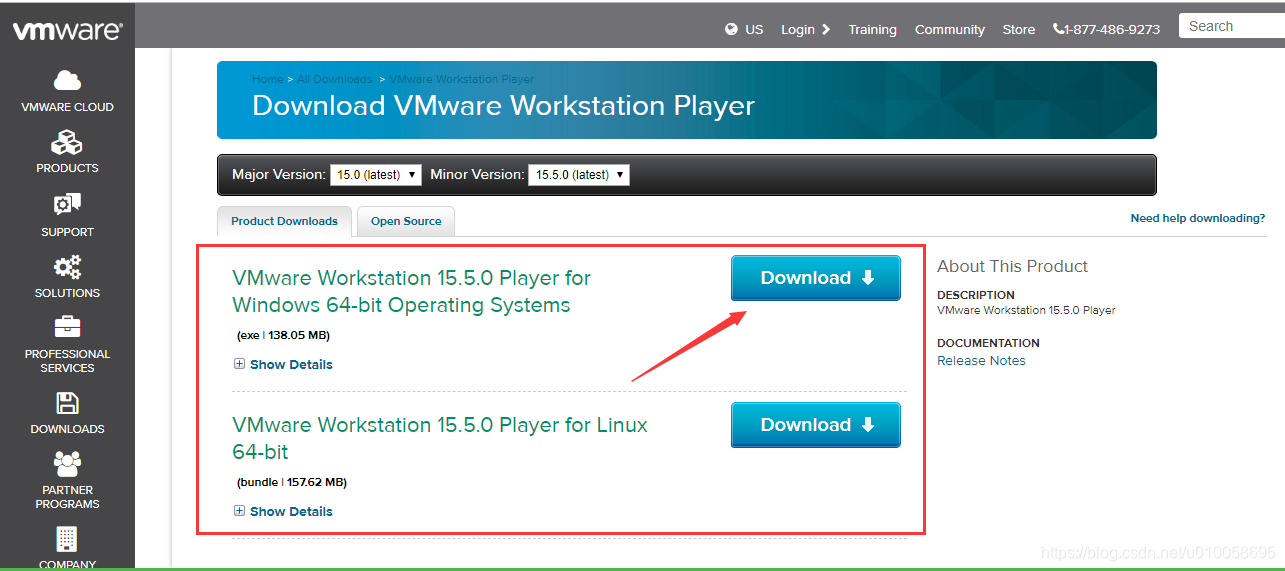
Task: Open the Release Notes link
Action: click(x=981, y=360)
